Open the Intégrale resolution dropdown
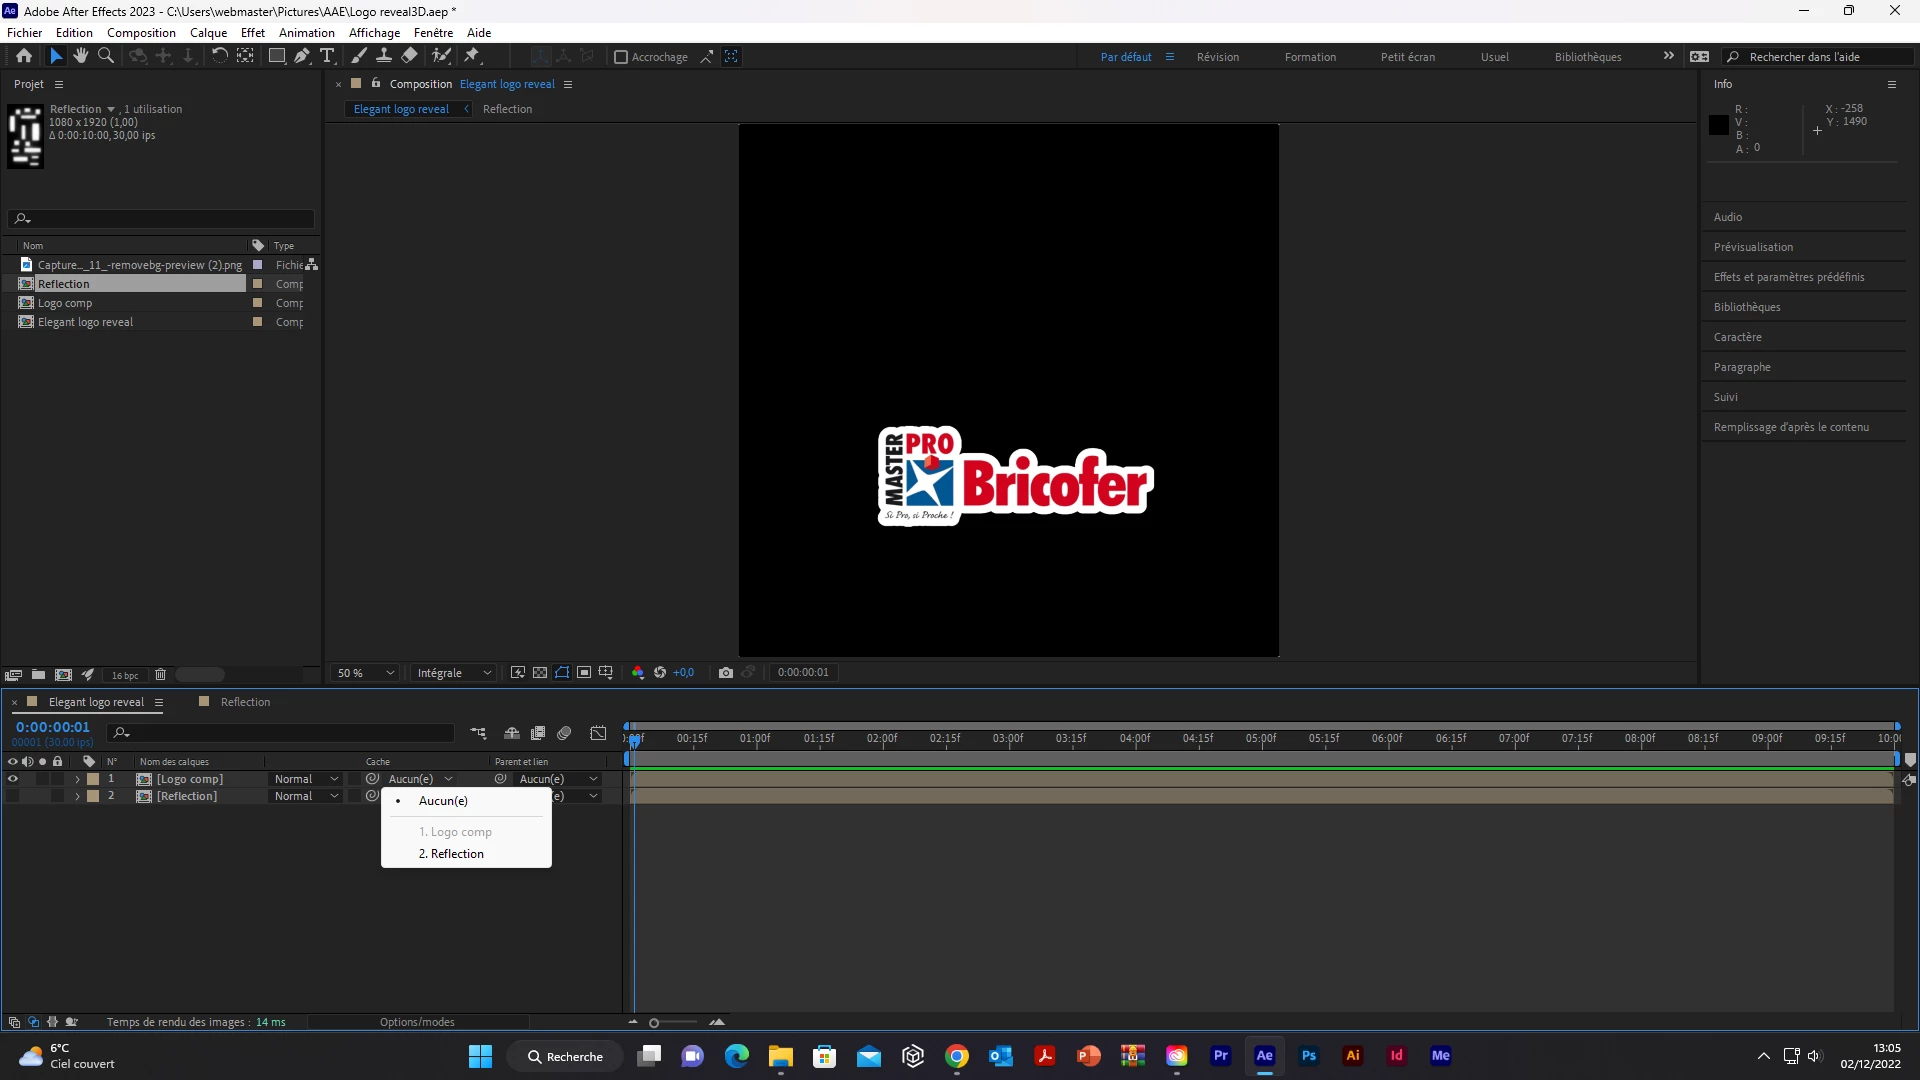The height and width of the screenshot is (1080, 1920). click(454, 673)
